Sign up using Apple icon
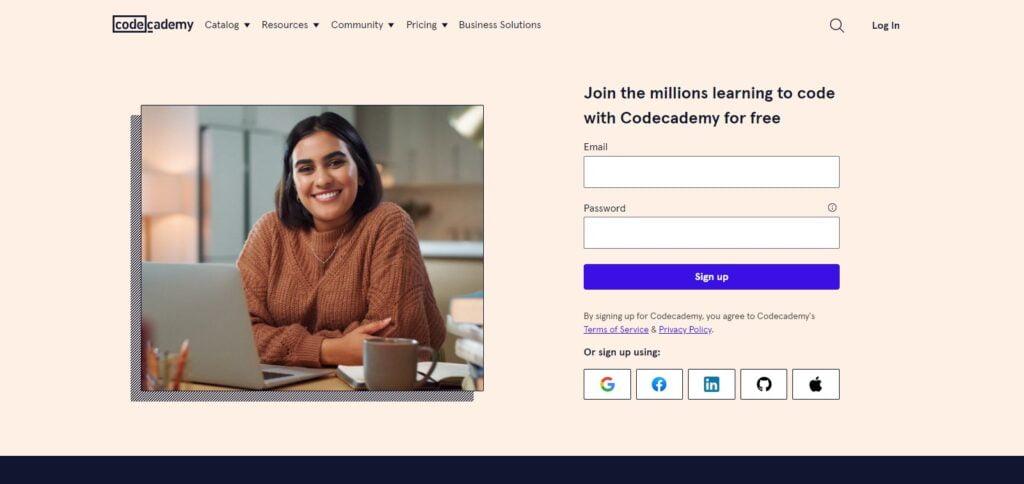Screen dimensions: 1024x484 pyautogui.click(x=816, y=384)
